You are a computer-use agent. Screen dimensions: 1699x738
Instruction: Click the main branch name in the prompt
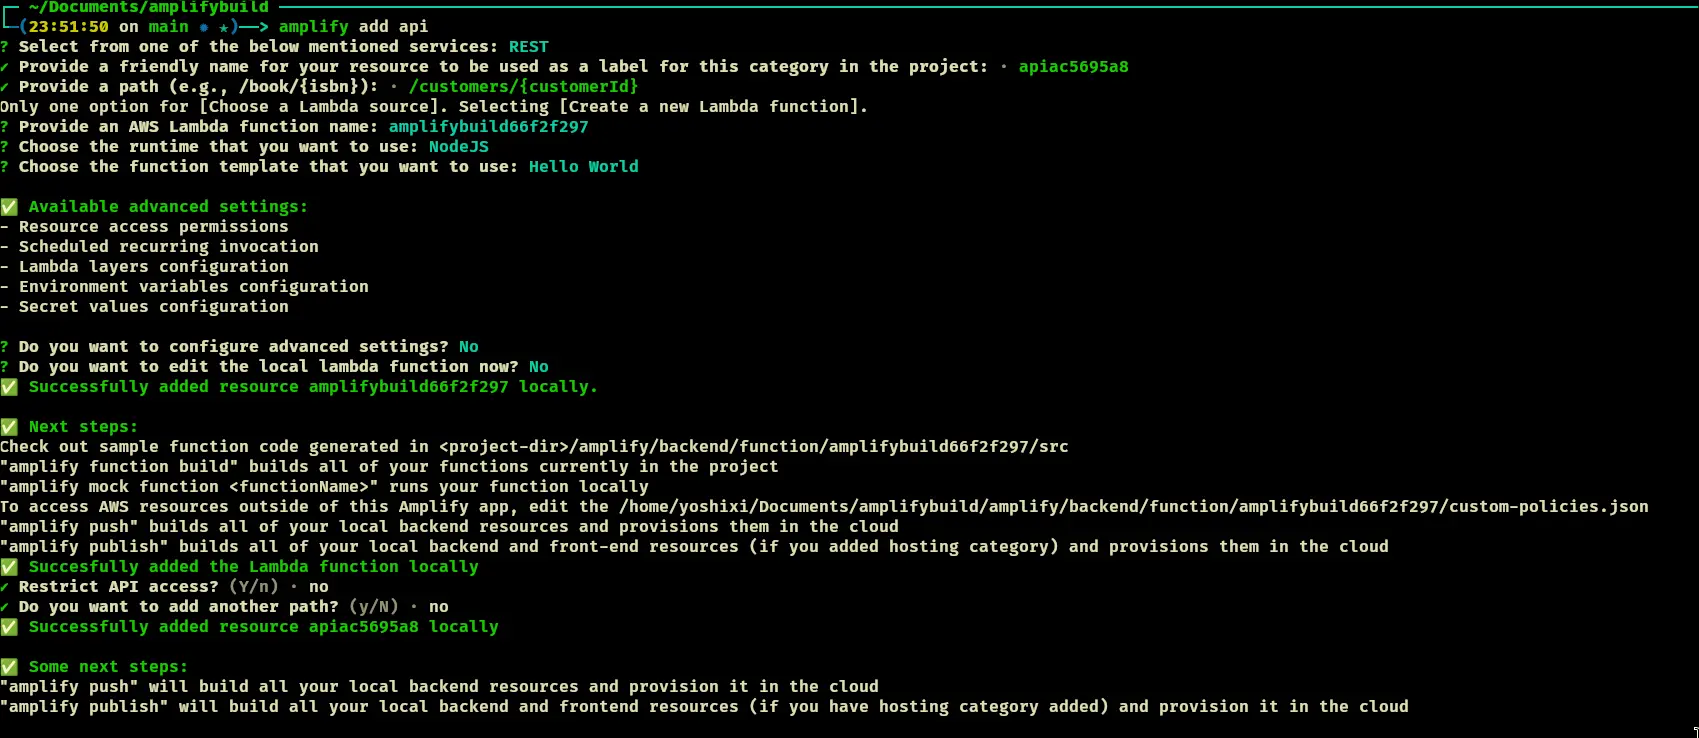point(168,27)
